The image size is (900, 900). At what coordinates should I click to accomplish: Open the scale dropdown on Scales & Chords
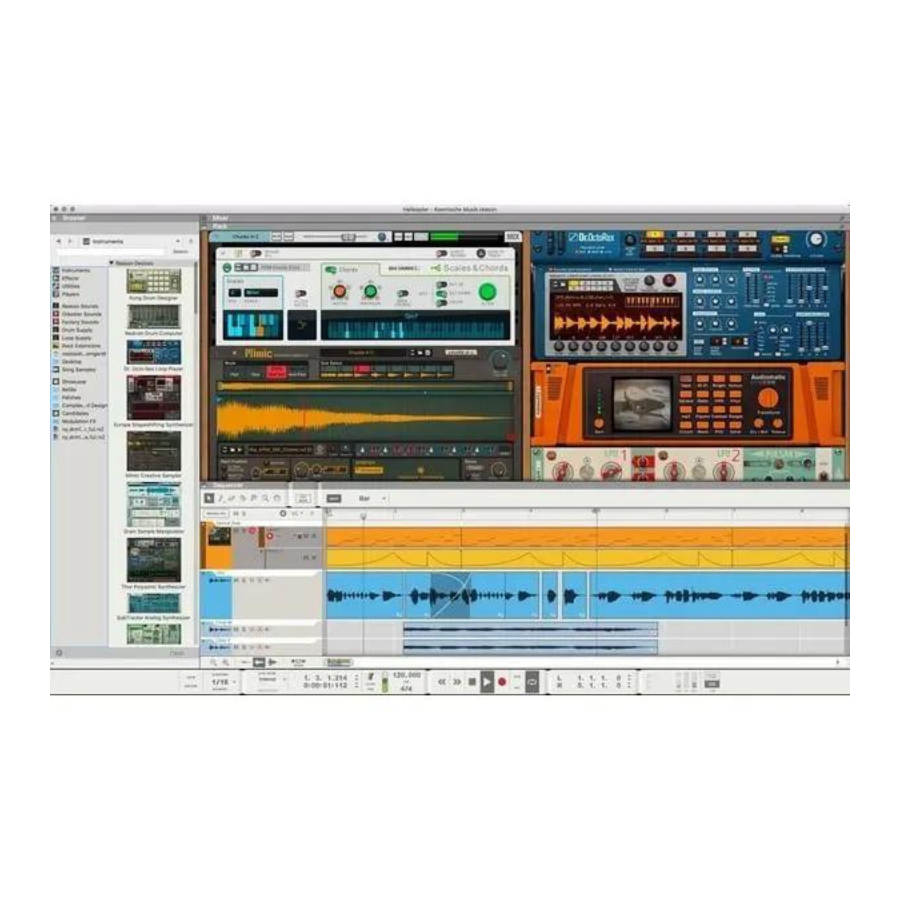(261, 293)
